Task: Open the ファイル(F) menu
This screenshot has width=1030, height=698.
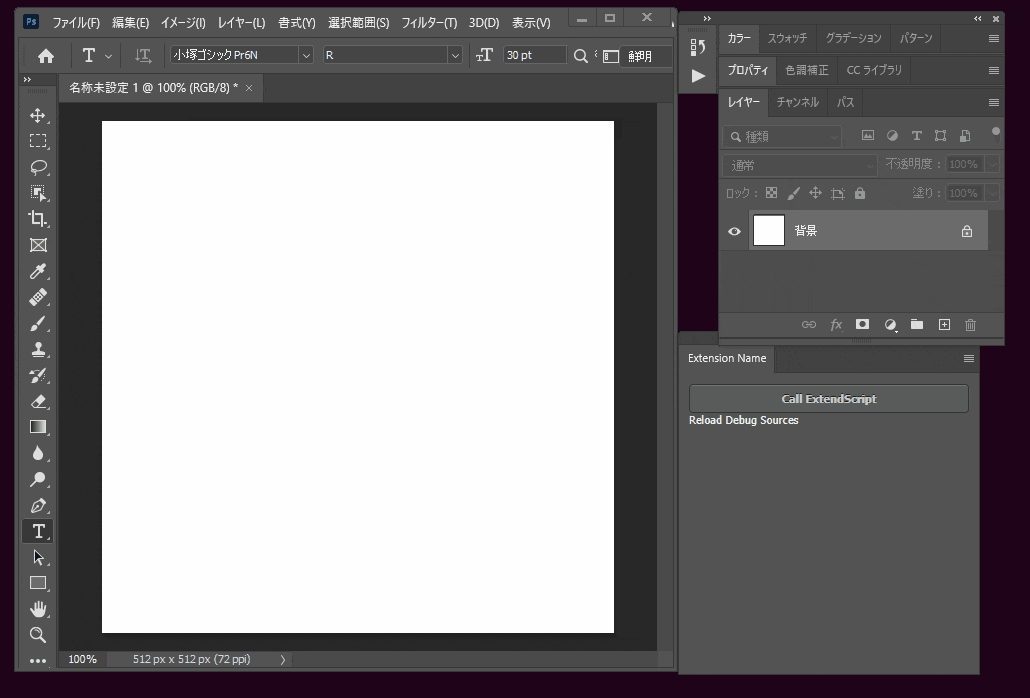Action: 76,23
